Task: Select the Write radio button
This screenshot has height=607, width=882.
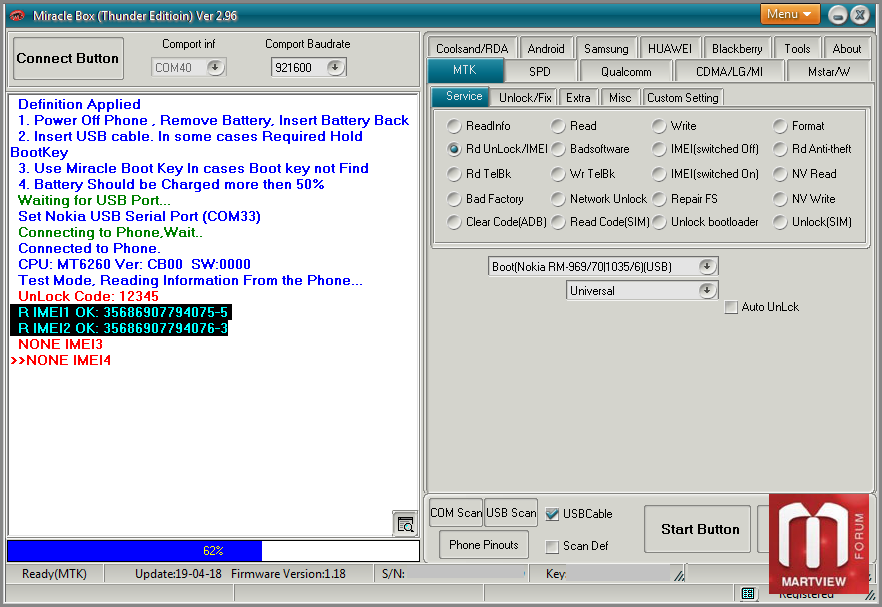Action: pyautogui.click(x=659, y=126)
